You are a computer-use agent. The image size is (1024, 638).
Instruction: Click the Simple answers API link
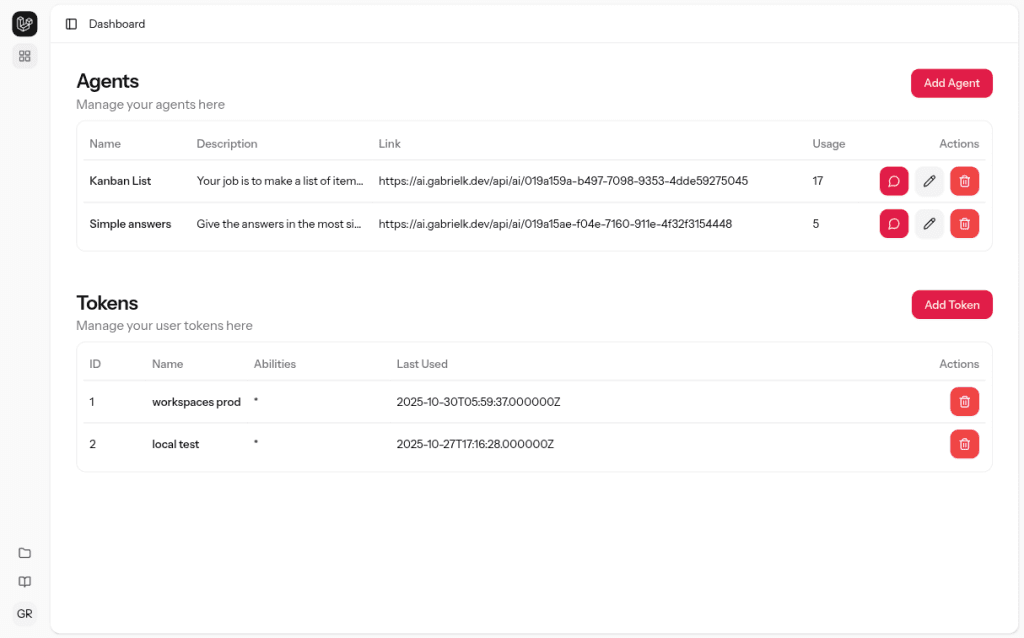pos(555,224)
